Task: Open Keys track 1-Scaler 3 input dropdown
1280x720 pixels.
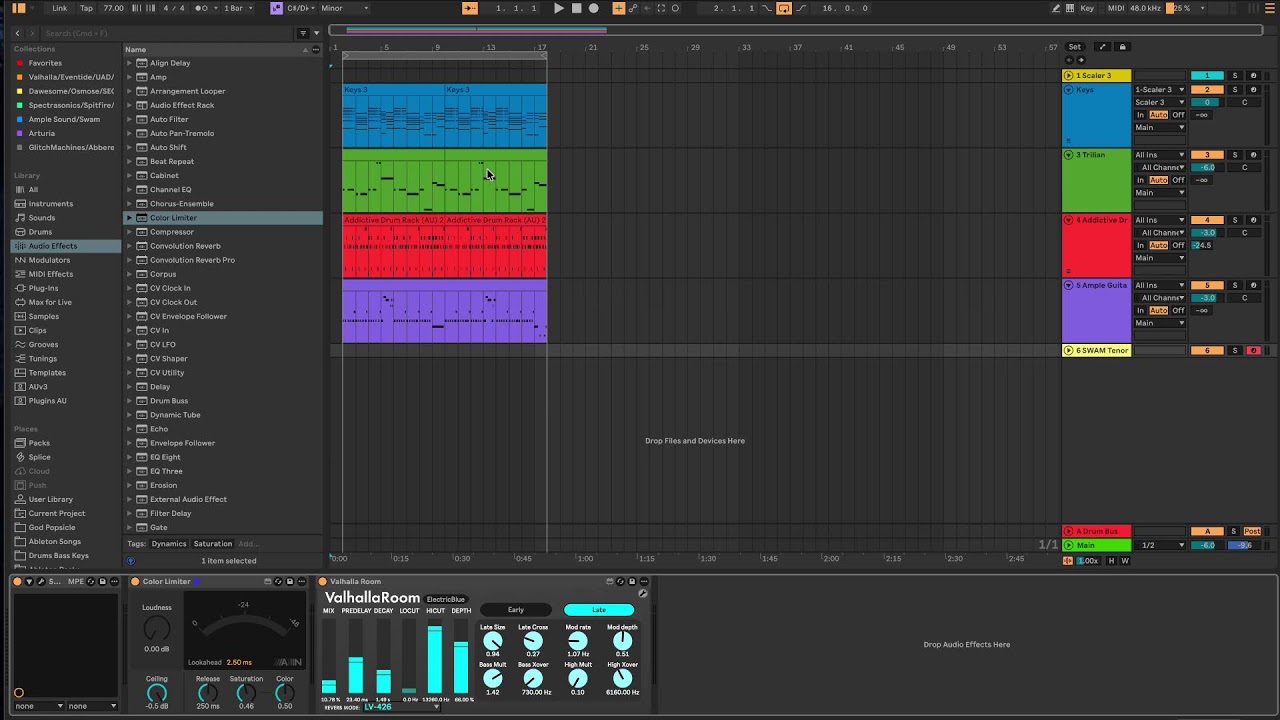Action: tap(1160, 90)
